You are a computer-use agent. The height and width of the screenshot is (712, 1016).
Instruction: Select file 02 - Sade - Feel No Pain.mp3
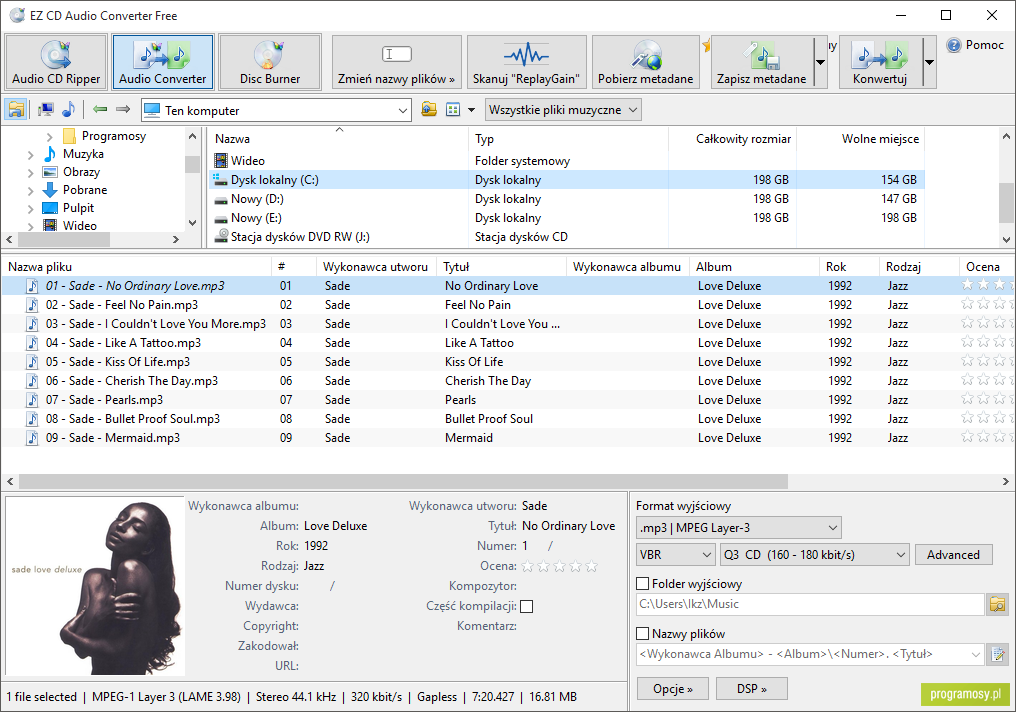point(122,304)
